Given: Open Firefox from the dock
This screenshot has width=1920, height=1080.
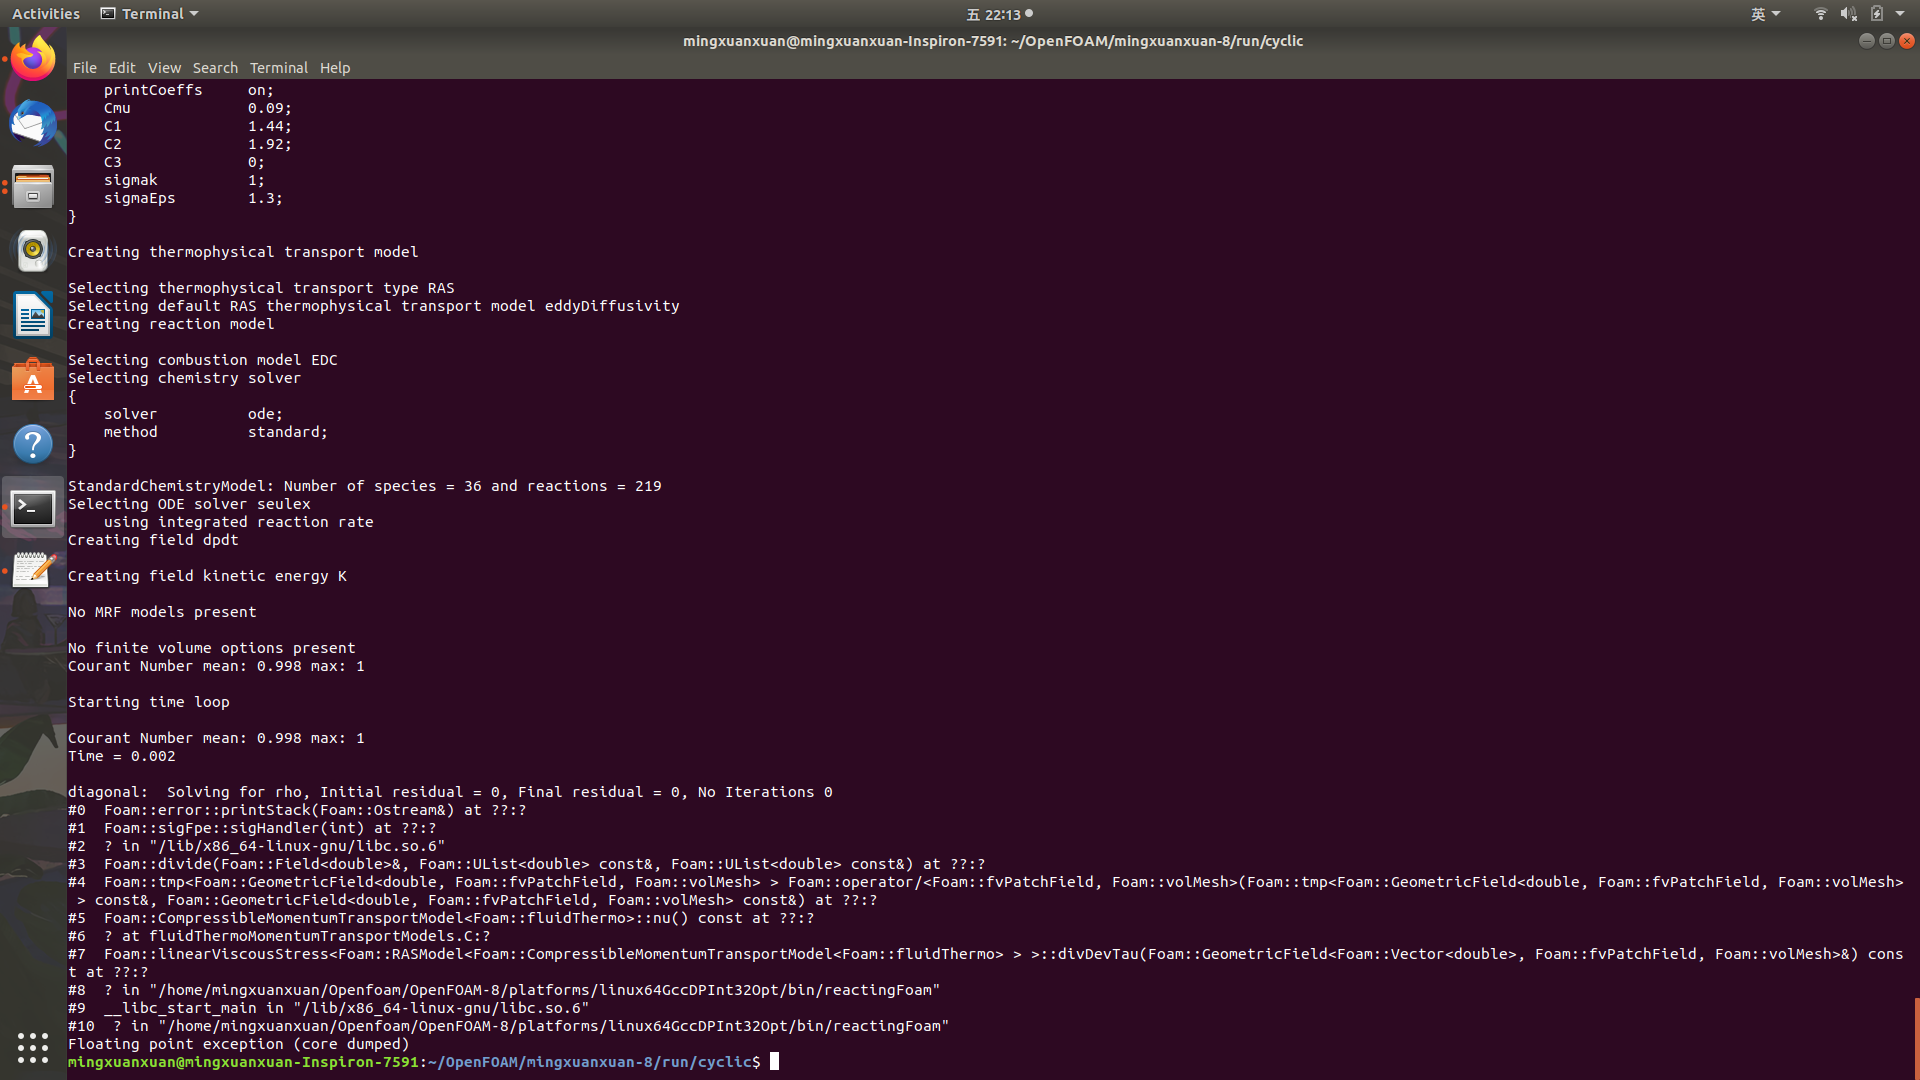Looking at the screenshot, I should click(x=33, y=59).
